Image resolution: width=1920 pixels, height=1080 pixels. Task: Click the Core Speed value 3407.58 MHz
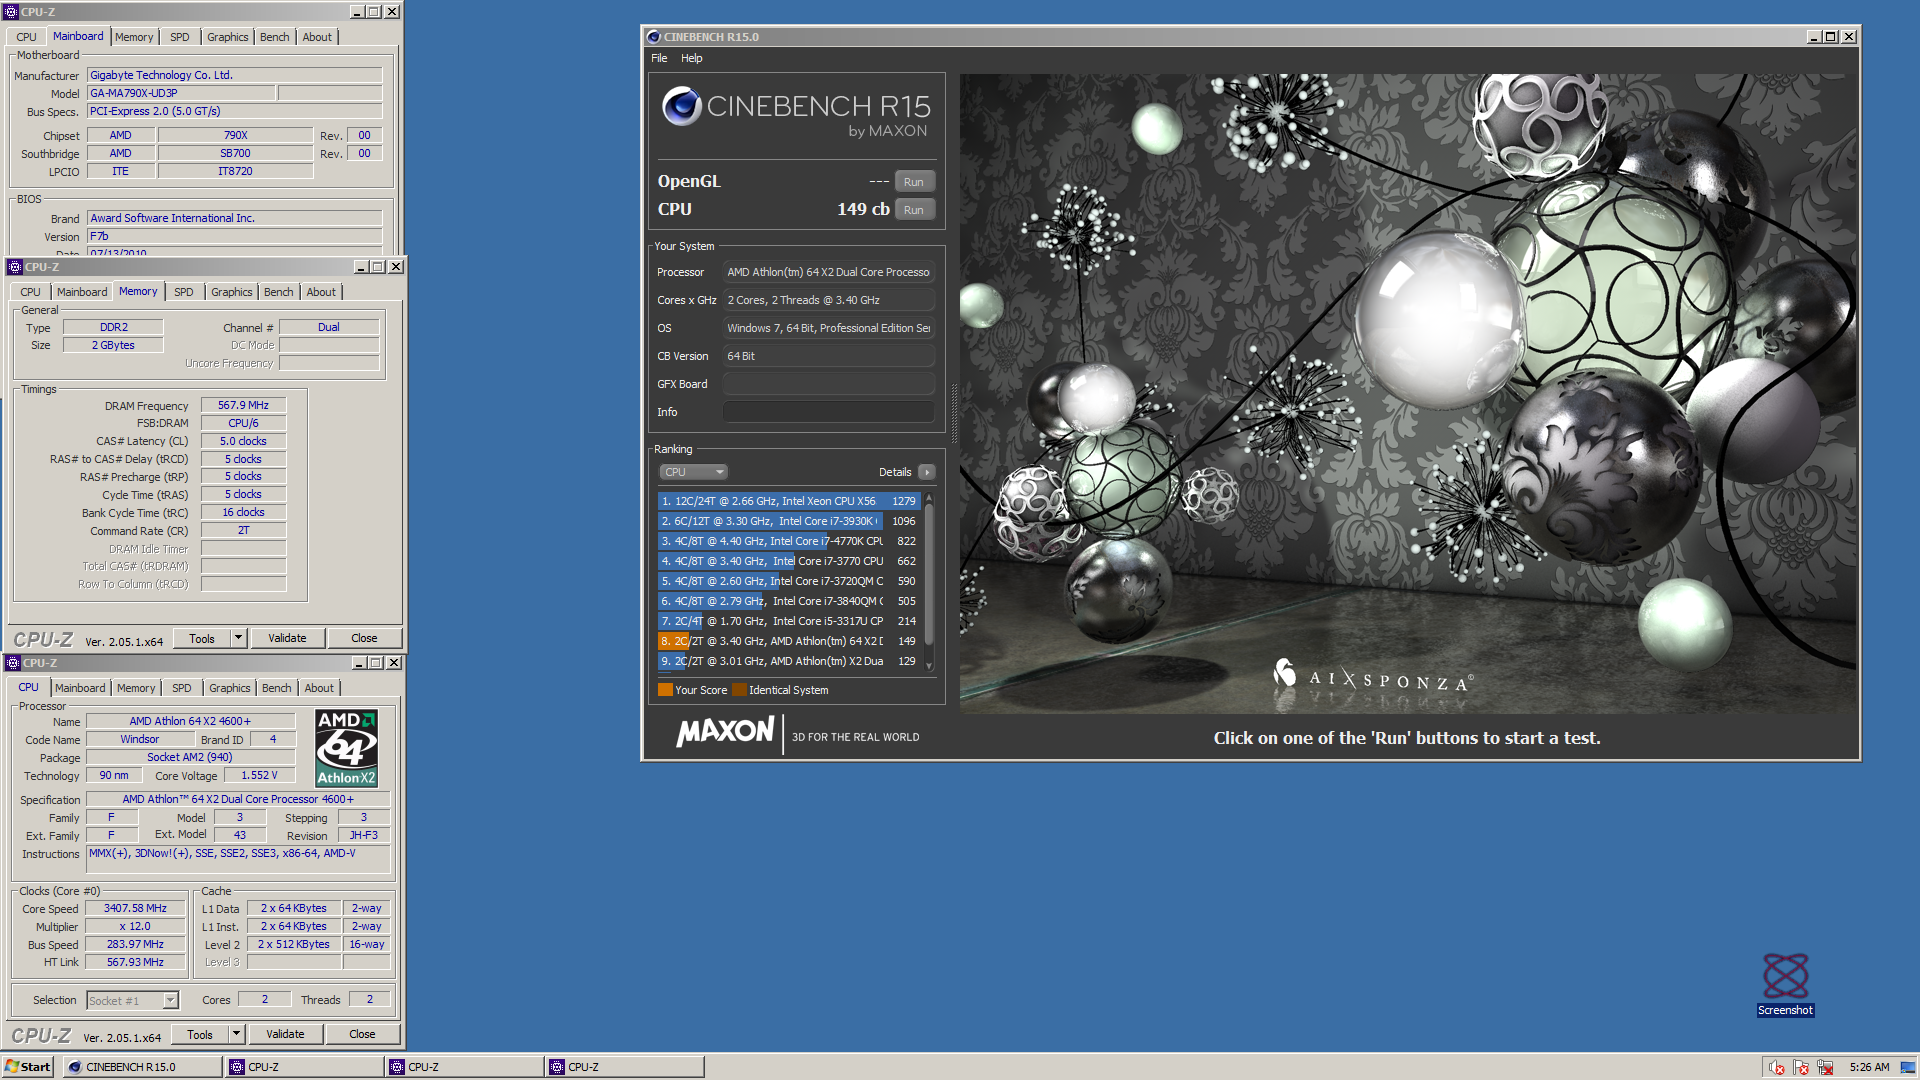(135, 908)
